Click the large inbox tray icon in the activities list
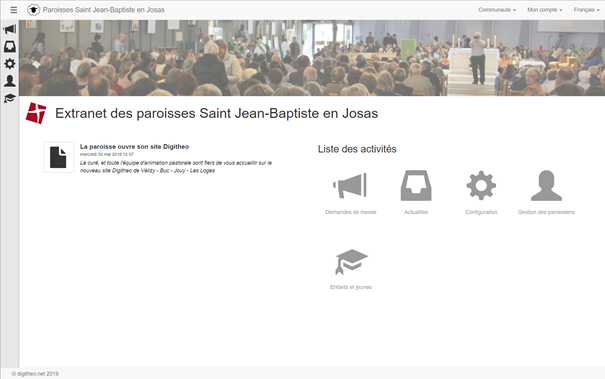The image size is (605, 379). [x=416, y=186]
